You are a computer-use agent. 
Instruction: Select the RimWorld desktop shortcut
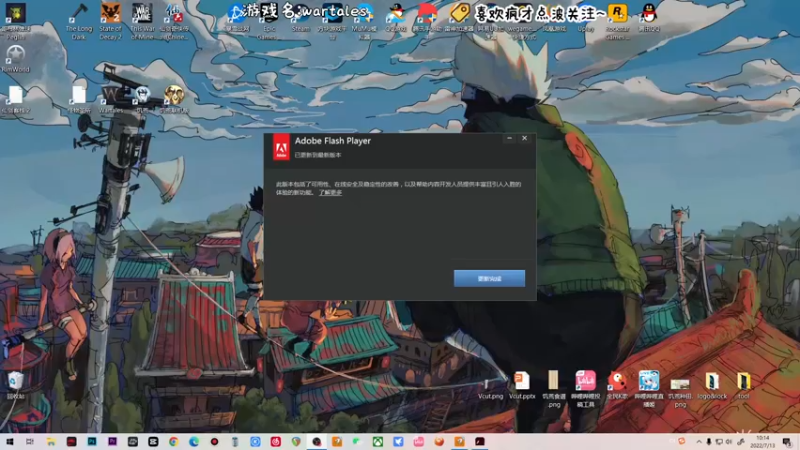point(15,59)
